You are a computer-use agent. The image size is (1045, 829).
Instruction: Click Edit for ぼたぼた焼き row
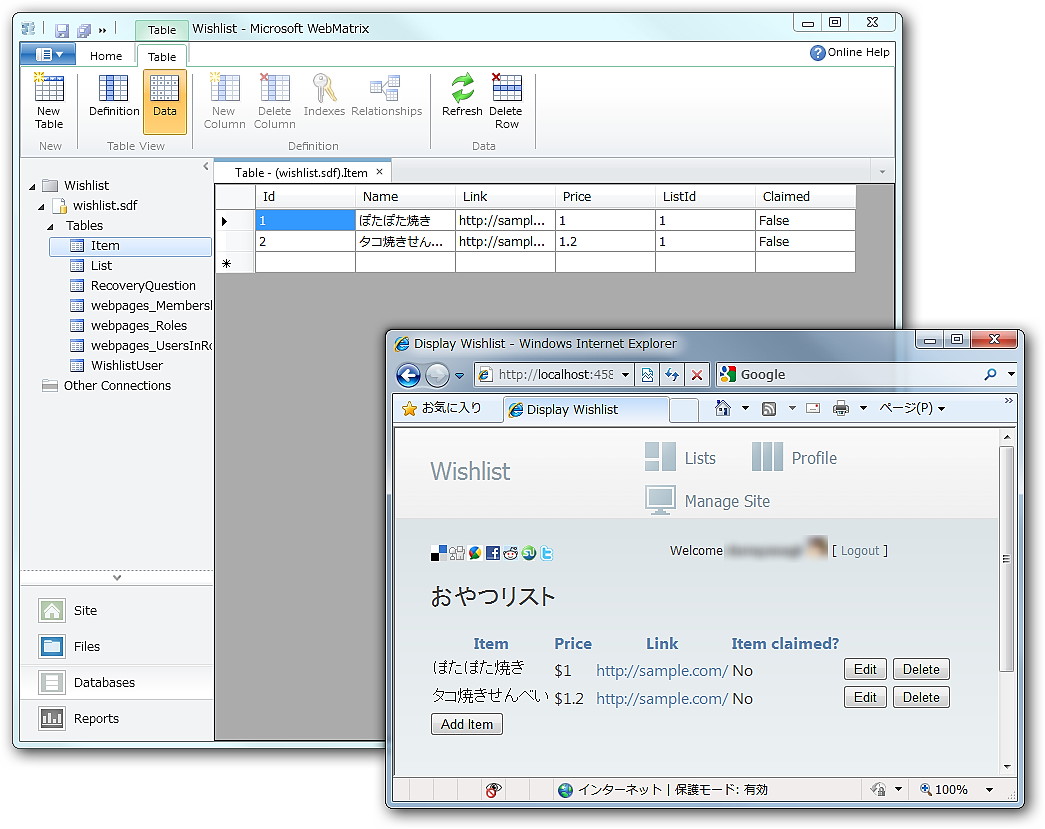click(865, 669)
